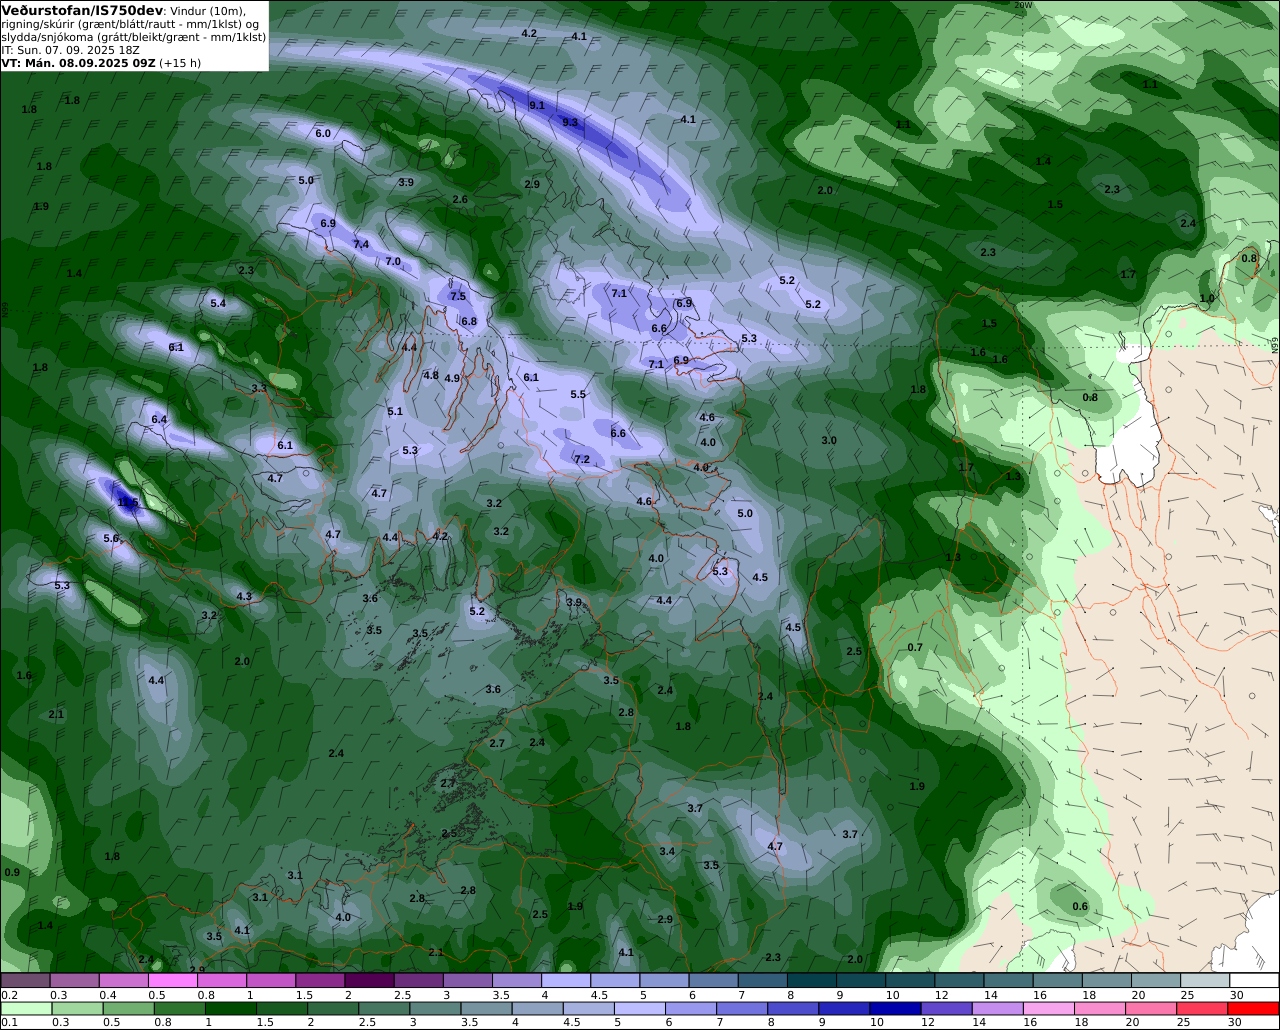Click the palest green 0.1 swatch, lower legend row

(26, 1008)
